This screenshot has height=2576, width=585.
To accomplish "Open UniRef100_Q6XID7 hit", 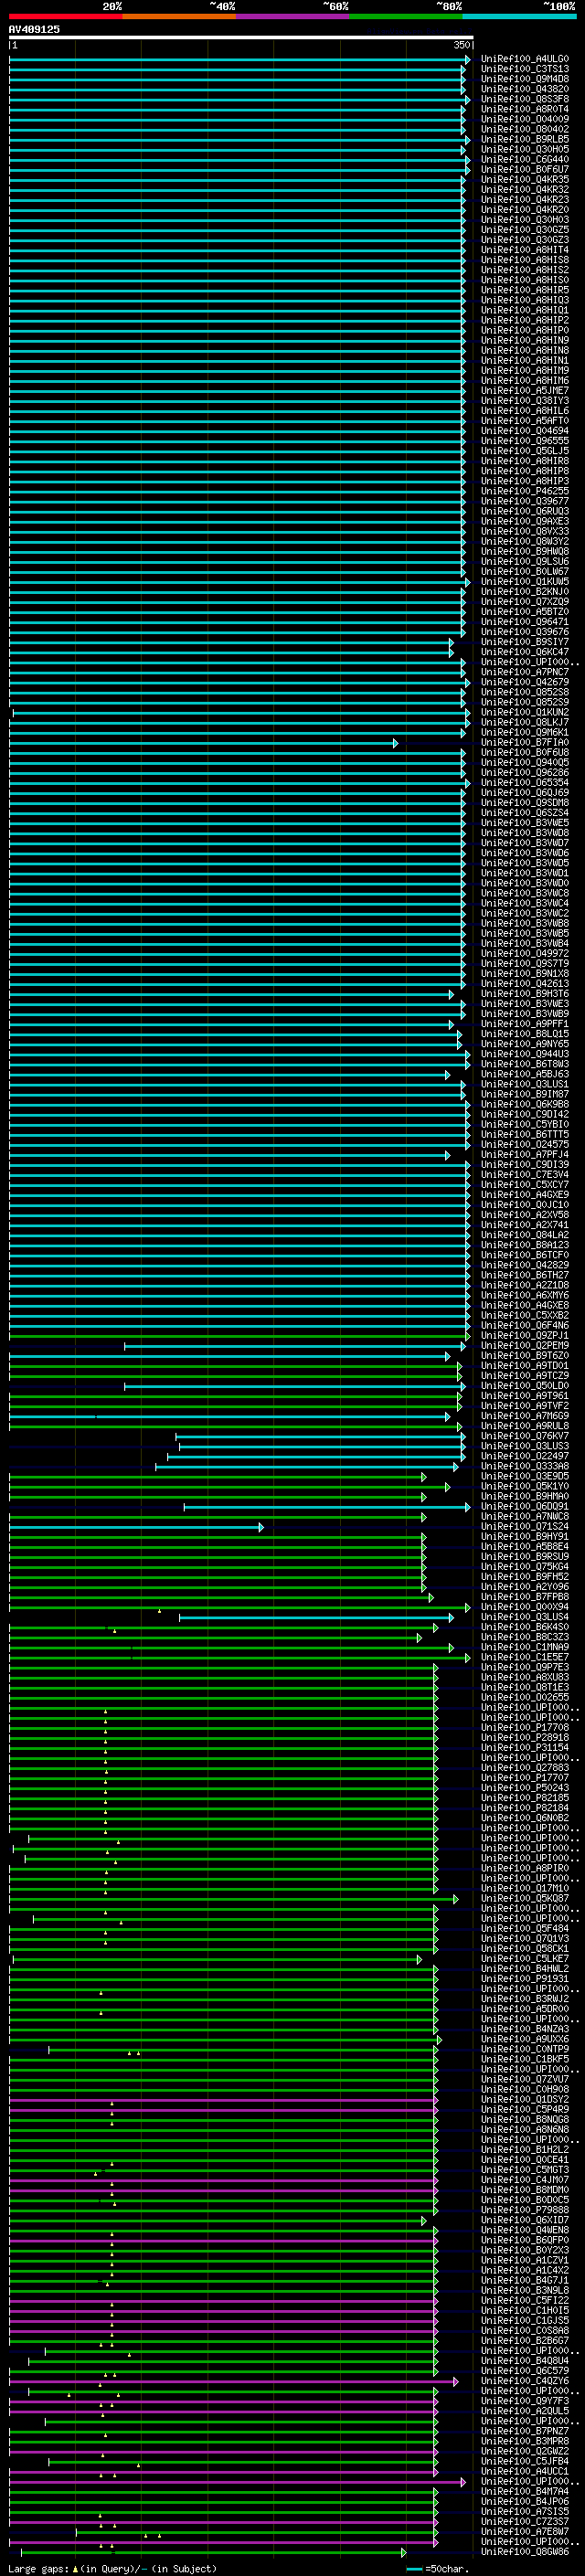I will (525, 2220).
